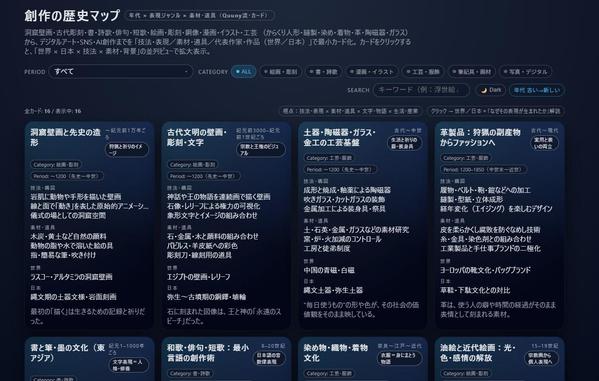Click 縫製・型紙・立体成形 line

[x=471, y=199]
